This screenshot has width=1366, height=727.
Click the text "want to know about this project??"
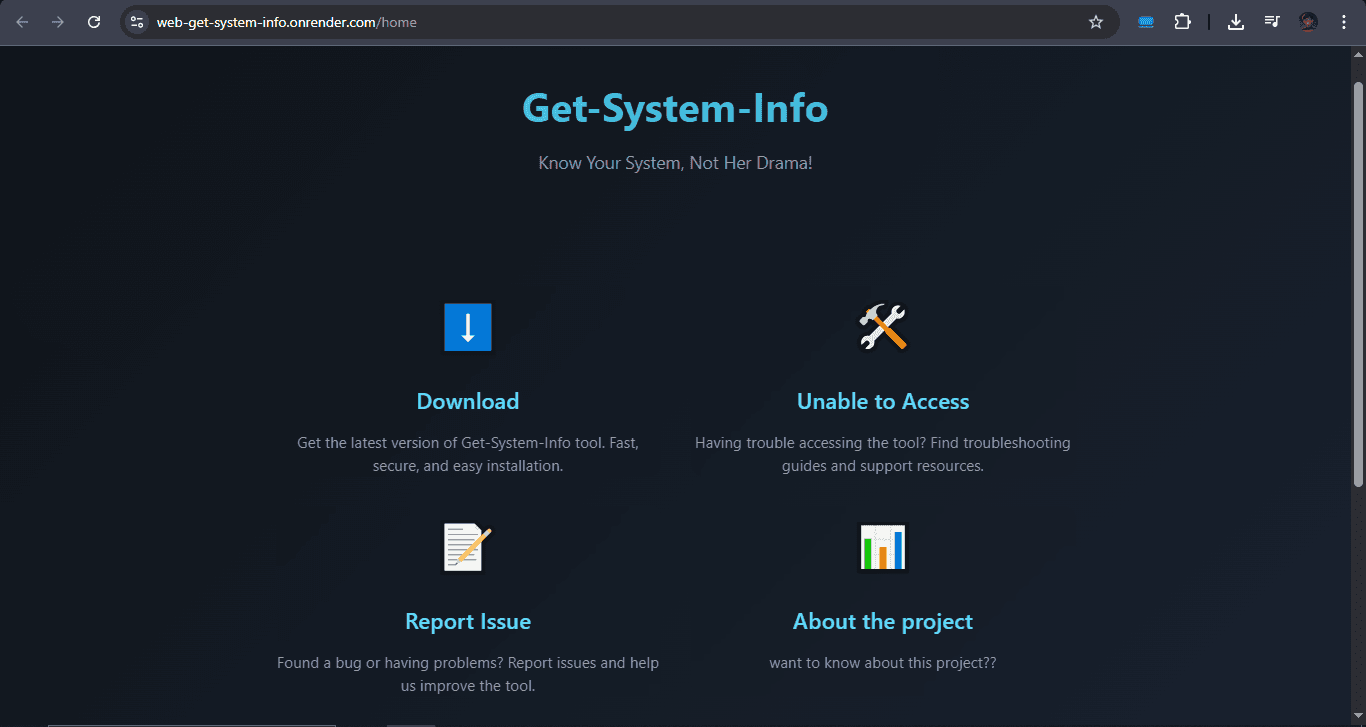point(883,662)
